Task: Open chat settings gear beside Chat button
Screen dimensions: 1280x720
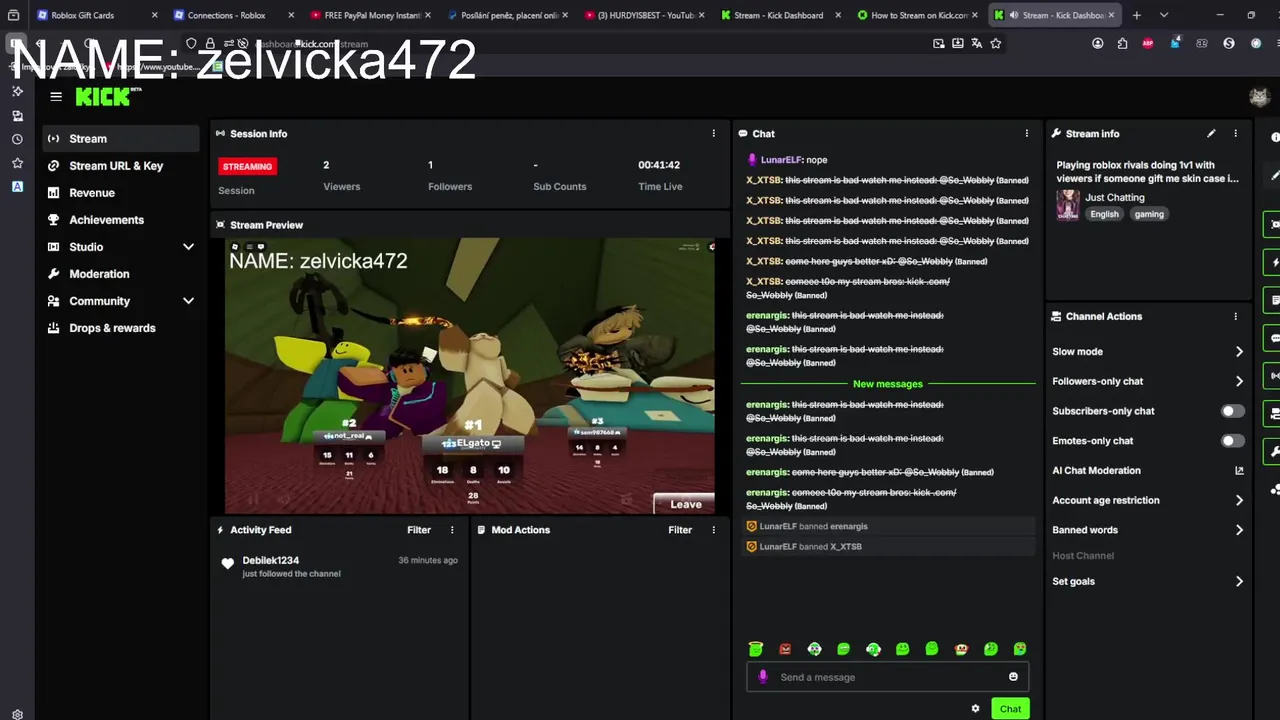Action: tap(975, 709)
